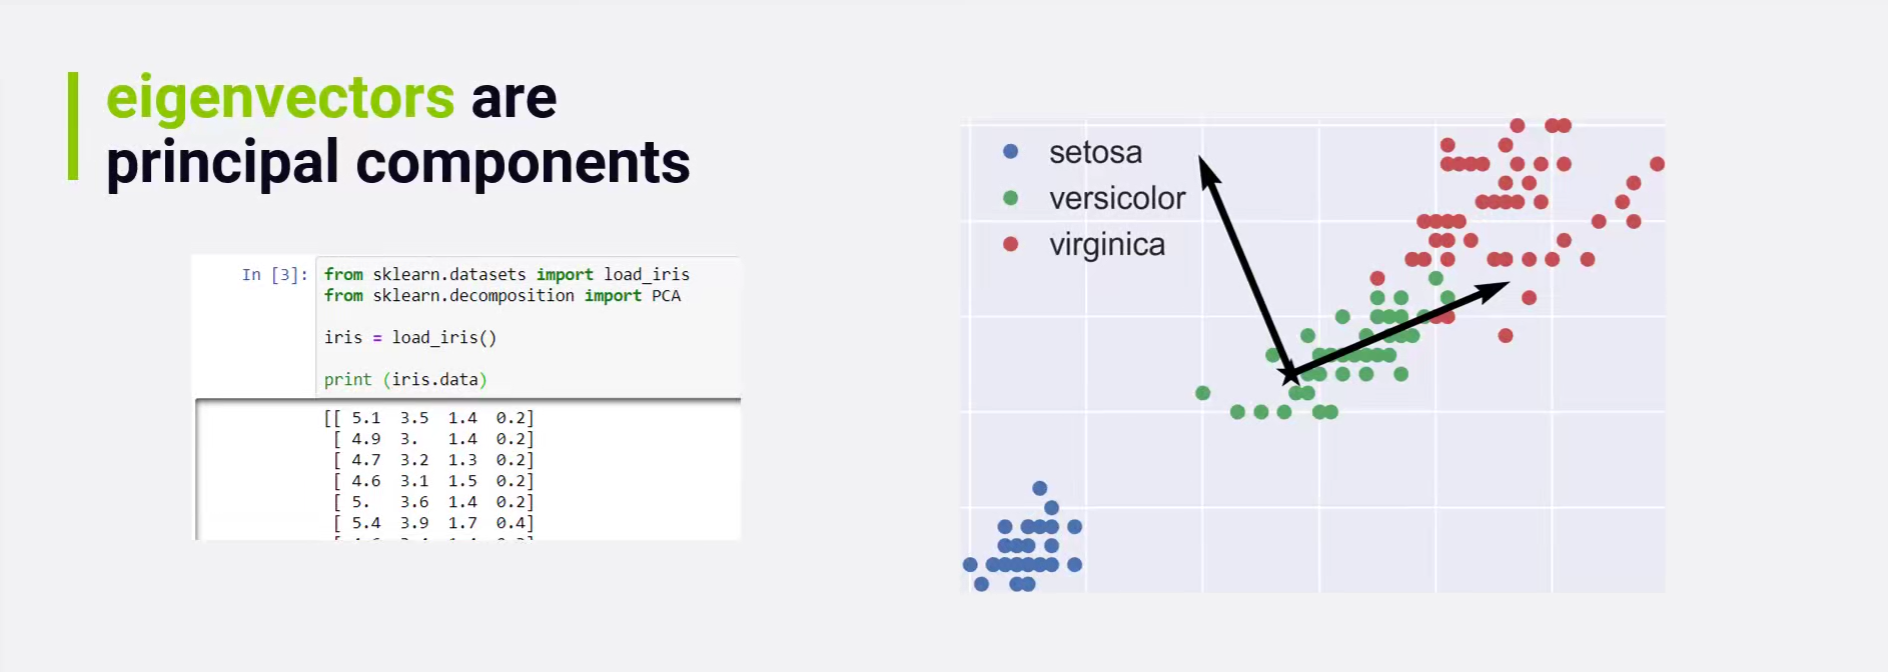Click the PCA import code line

502,296
